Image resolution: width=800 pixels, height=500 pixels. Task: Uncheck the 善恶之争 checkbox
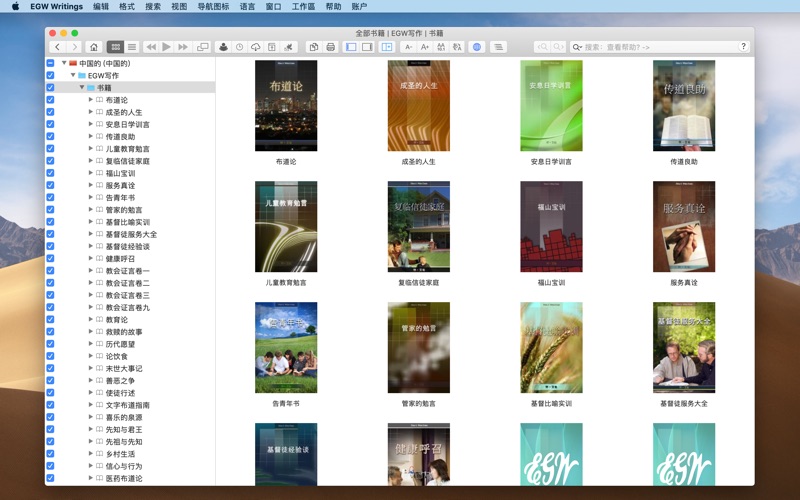point(50,381)
